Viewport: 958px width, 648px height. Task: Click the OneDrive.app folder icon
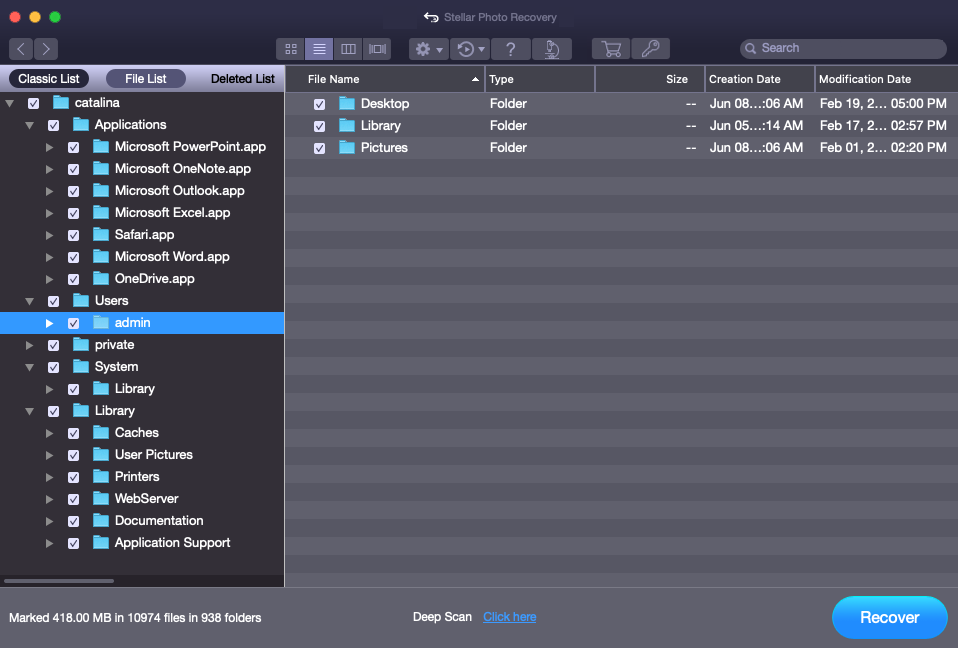[101, 278]
